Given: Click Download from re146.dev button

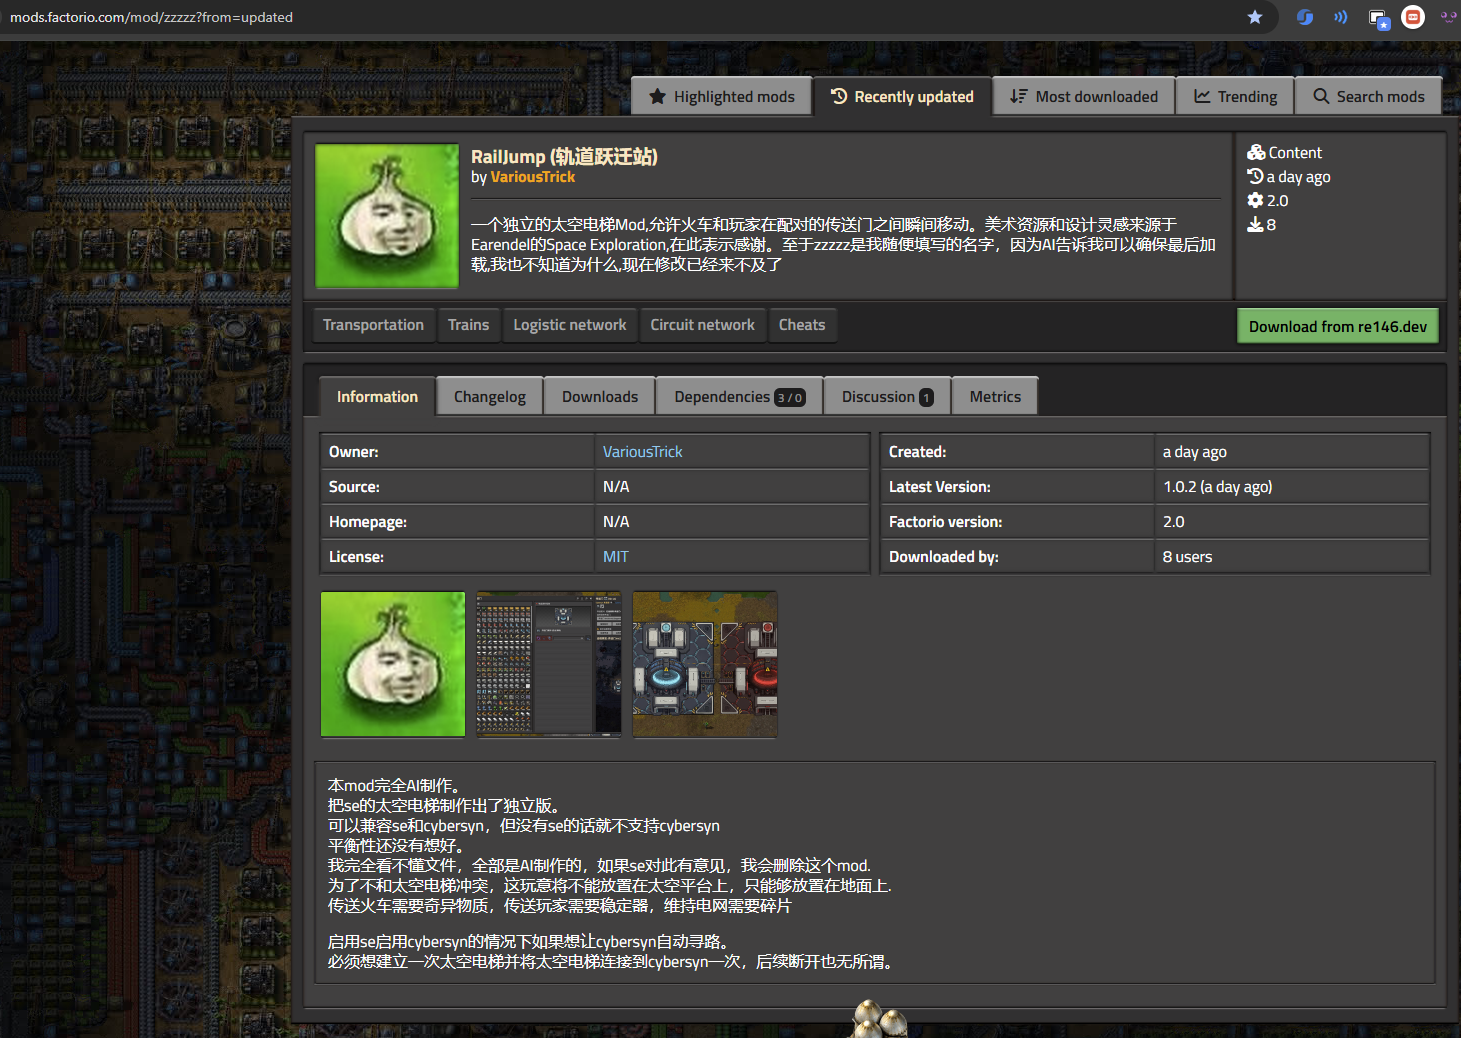Looking at the screenshot, I should (1338, 327).
